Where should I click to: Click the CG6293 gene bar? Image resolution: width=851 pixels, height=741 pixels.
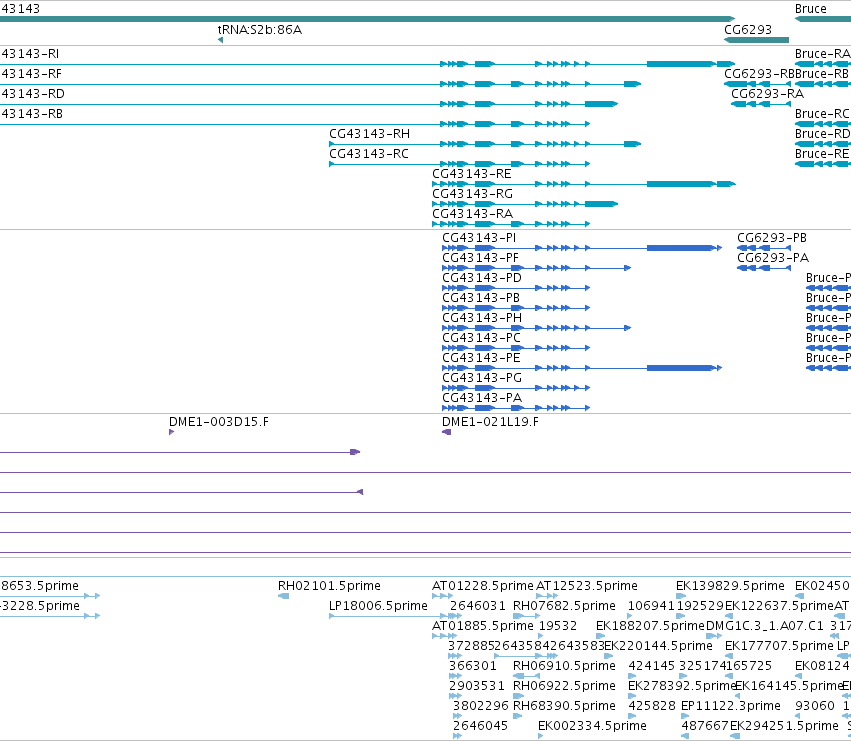point(756,40)
